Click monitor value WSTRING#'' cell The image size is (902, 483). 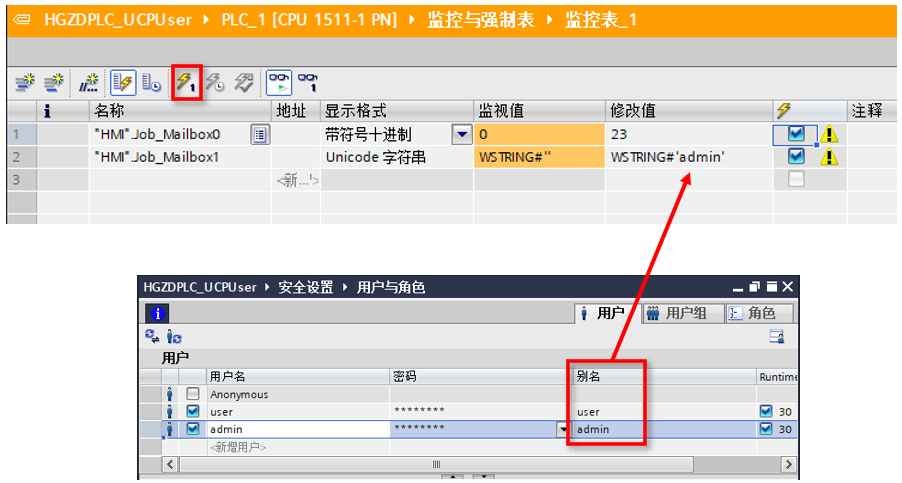tap(539, 157)
